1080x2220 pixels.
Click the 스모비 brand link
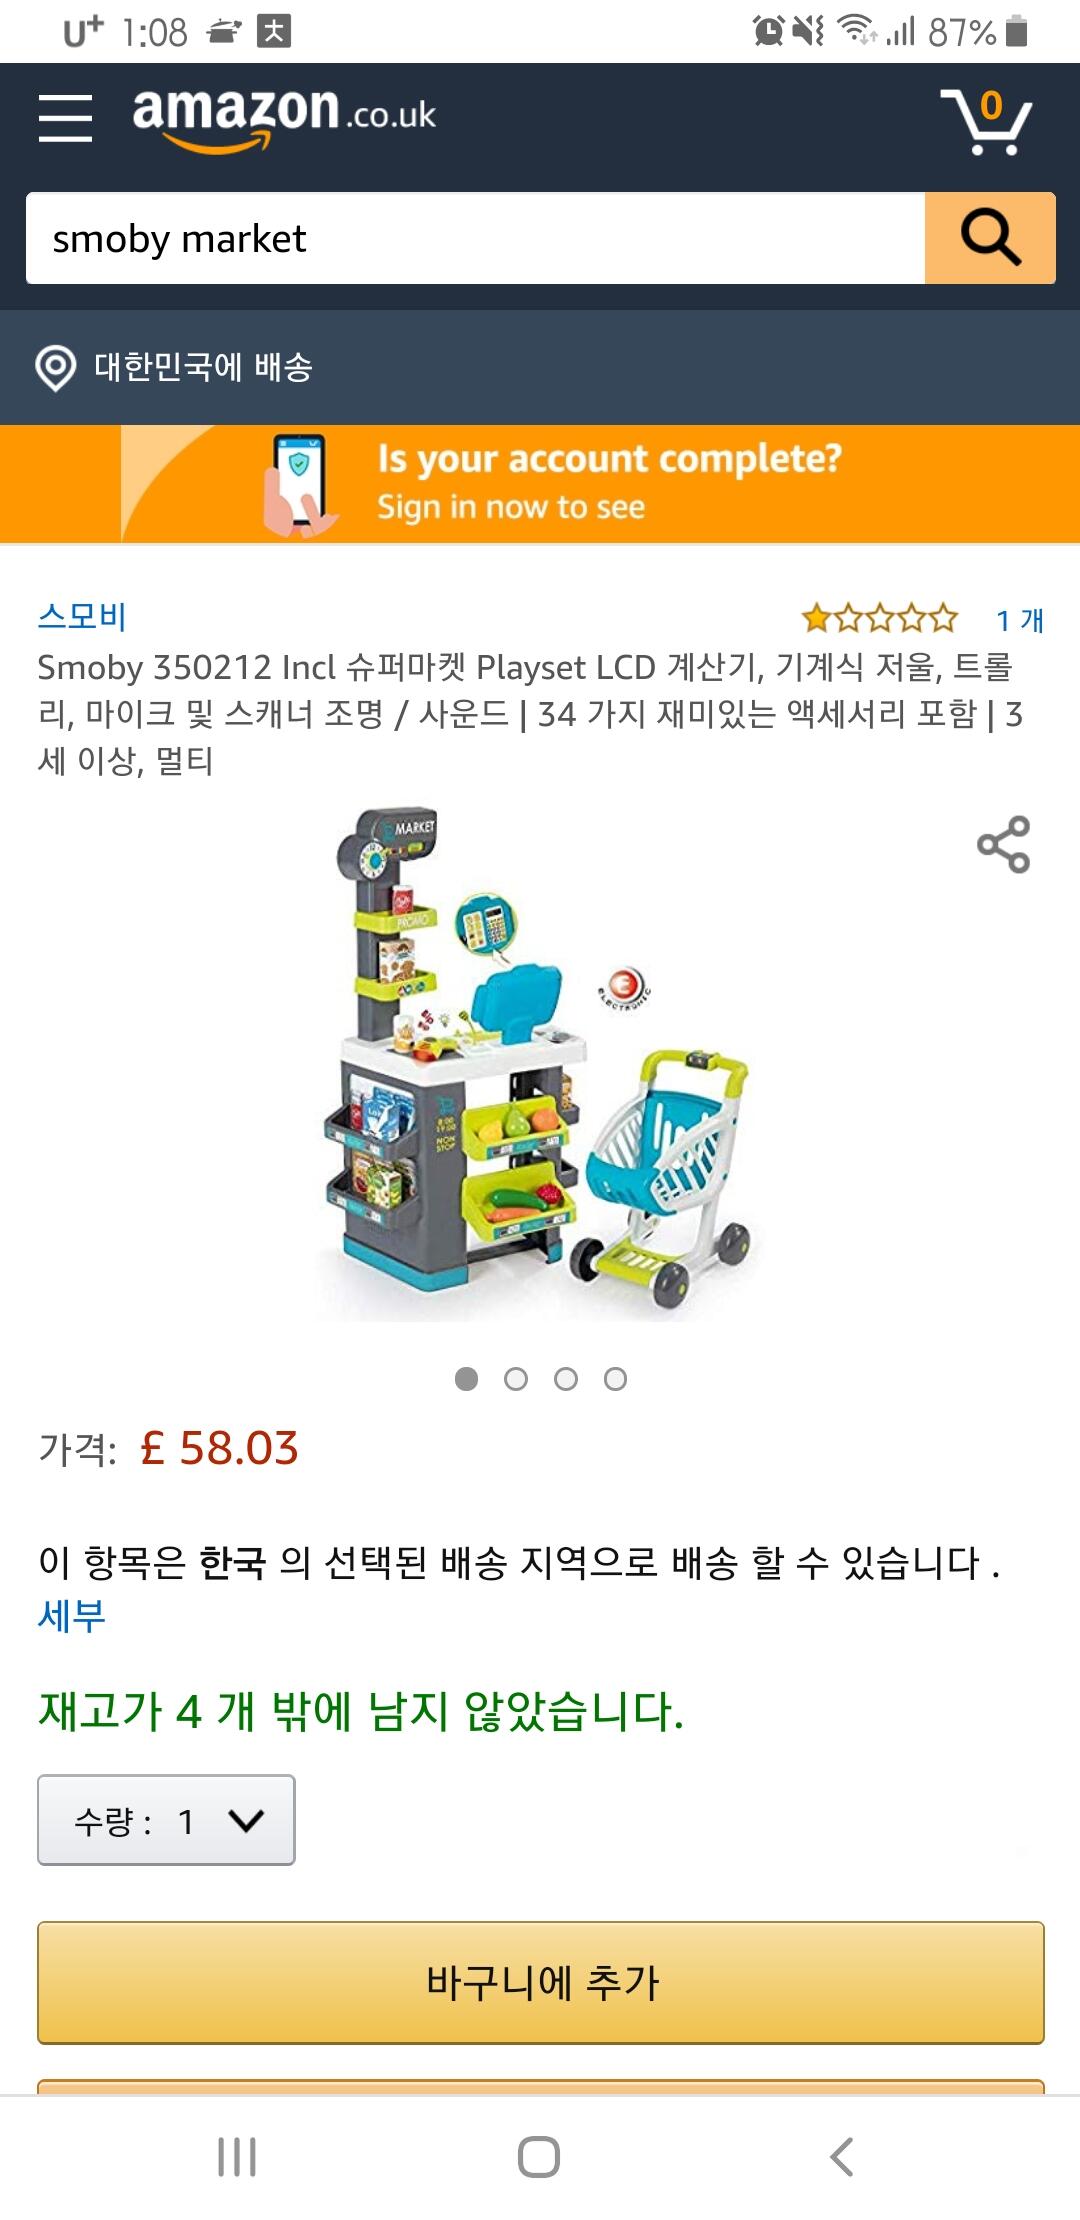point(82,616)
